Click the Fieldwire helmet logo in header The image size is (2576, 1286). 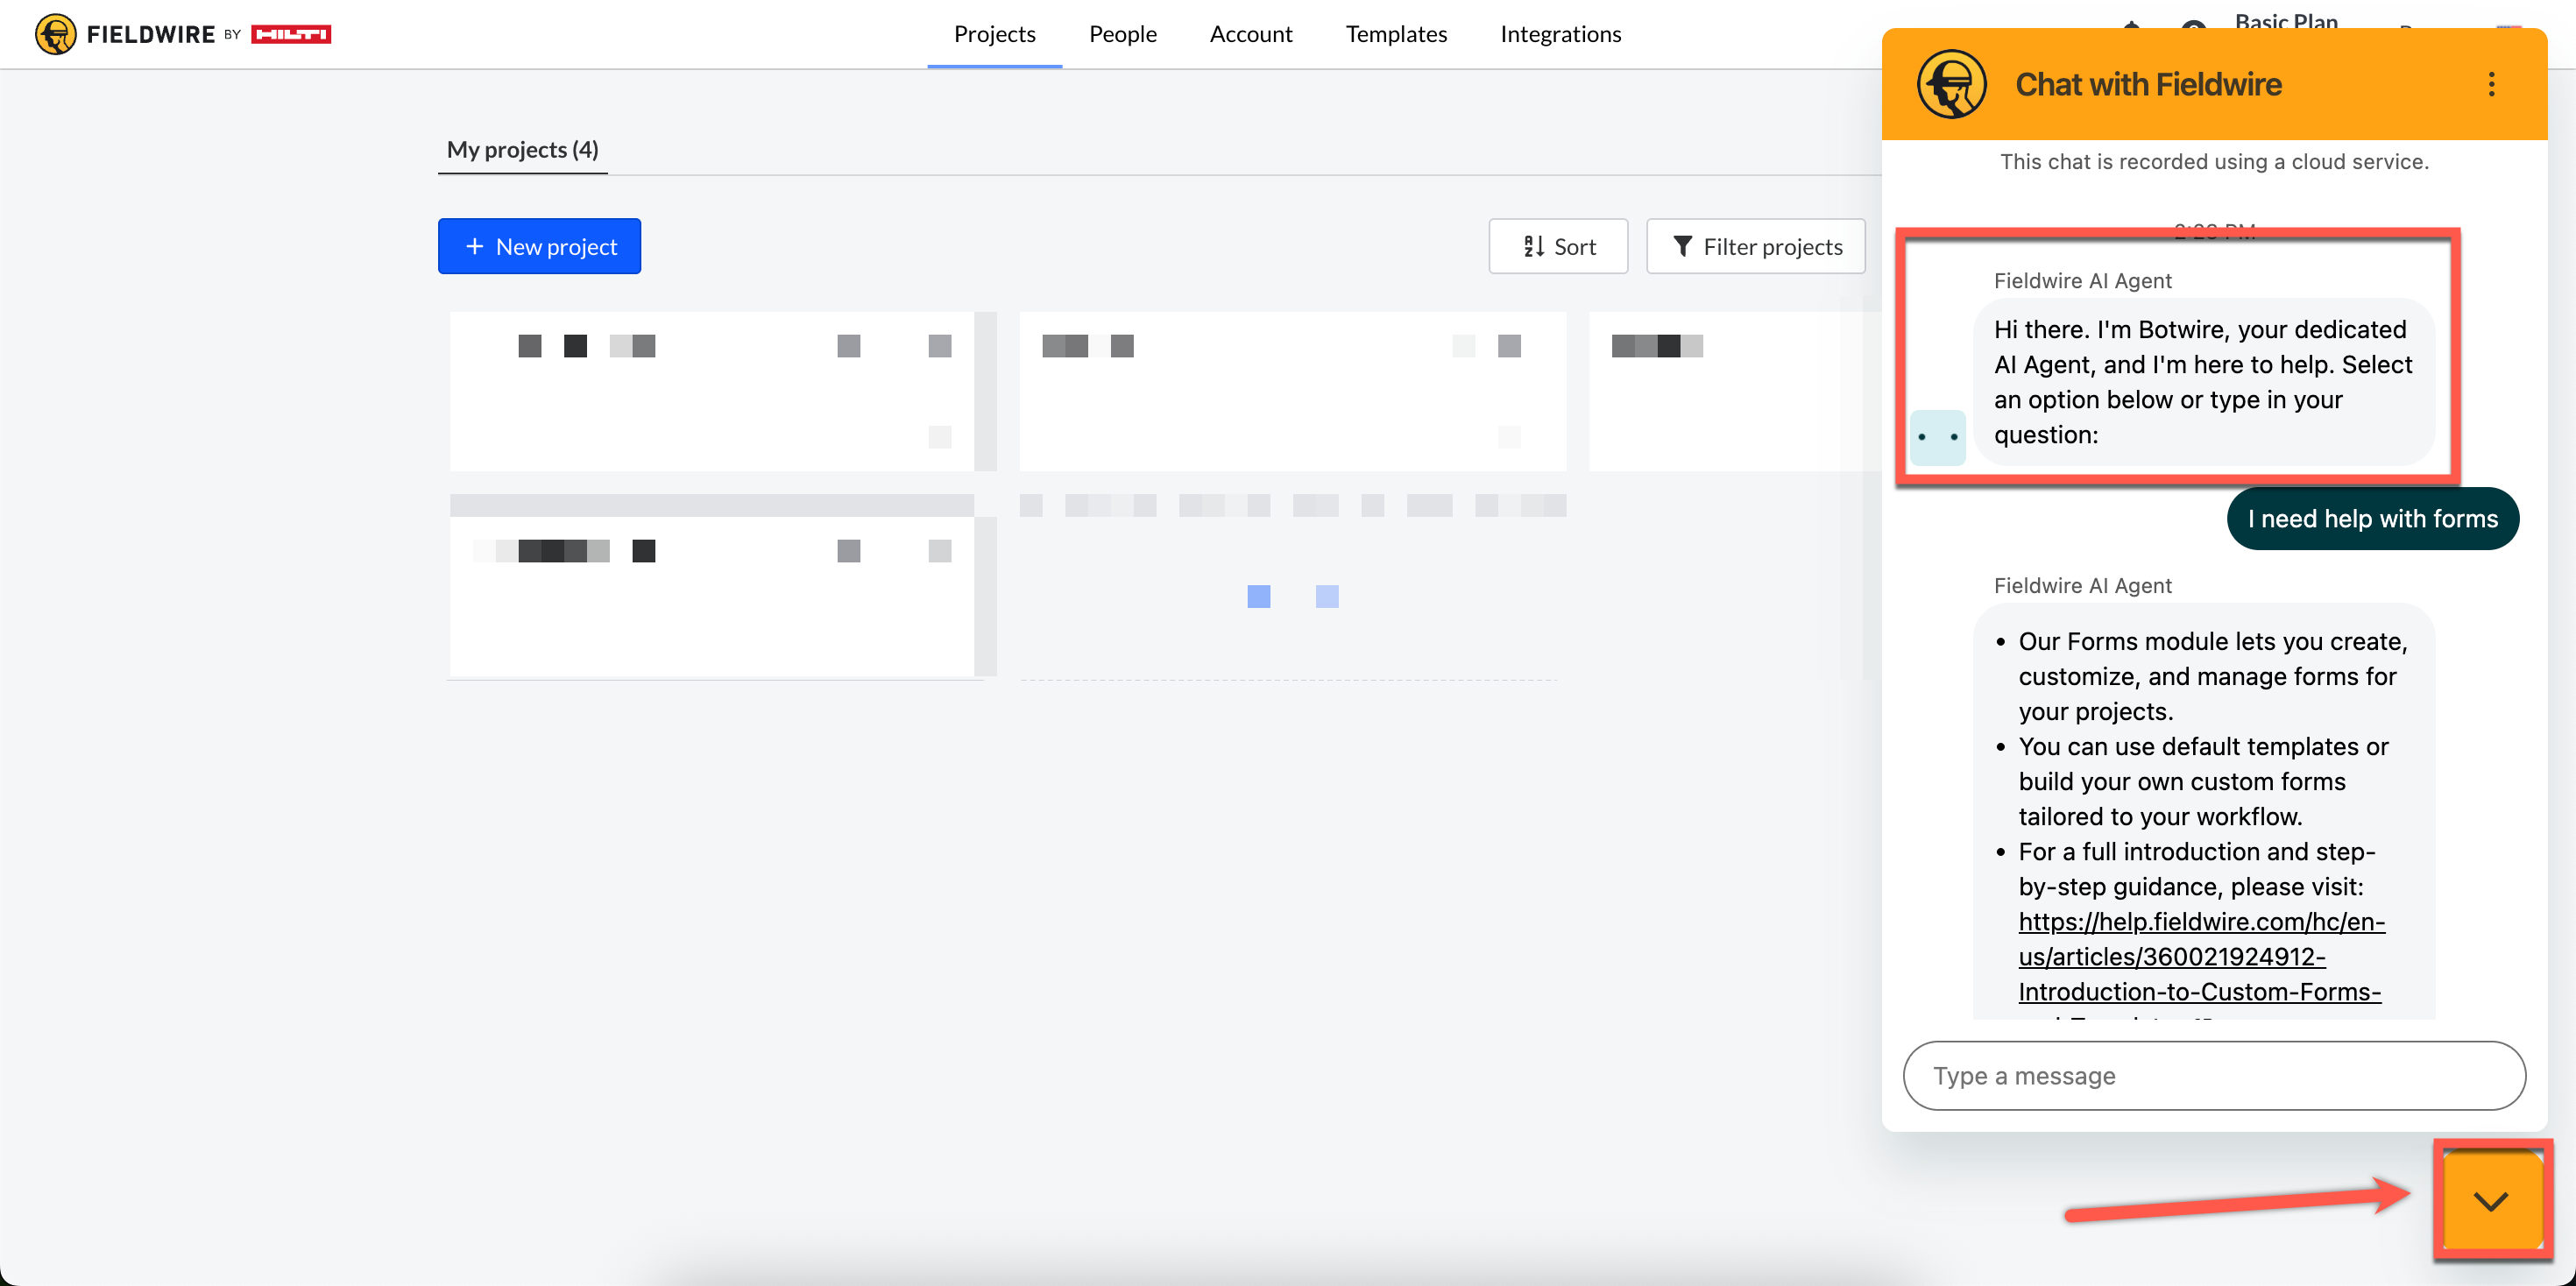click(x=55, y=34)
